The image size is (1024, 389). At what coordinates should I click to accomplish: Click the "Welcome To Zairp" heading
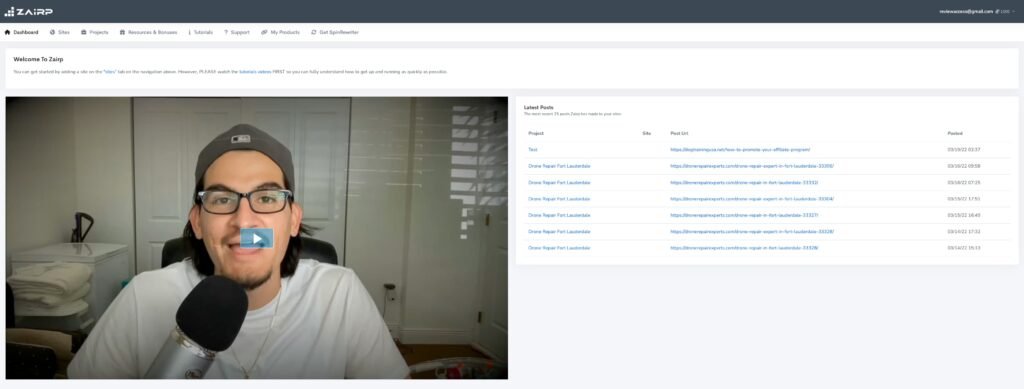pyautogui.click(x=38, y=59)
